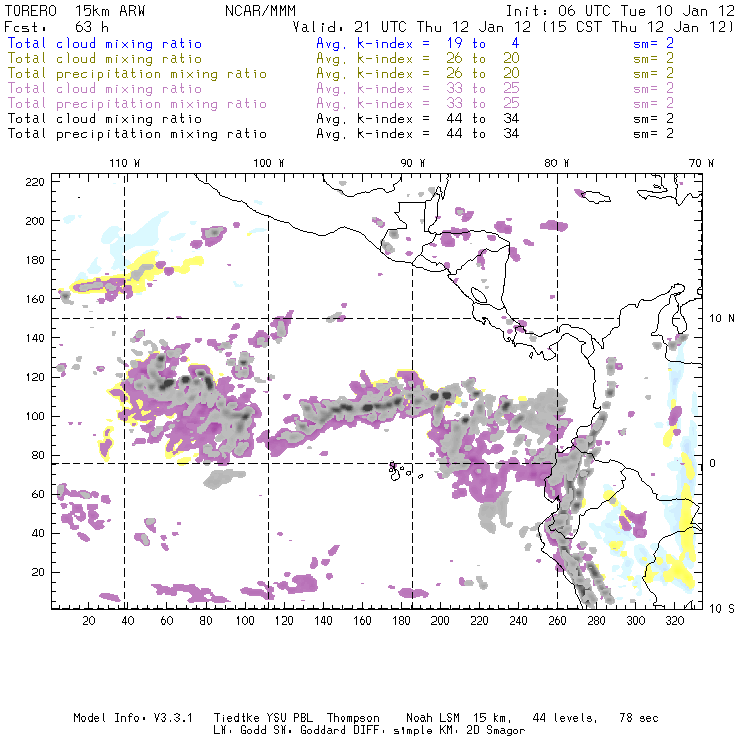This screenshot has height=740, width=740.
Task: Click the '110 W' longitude label
Action: pyautogui.click(x=125, y=163)
